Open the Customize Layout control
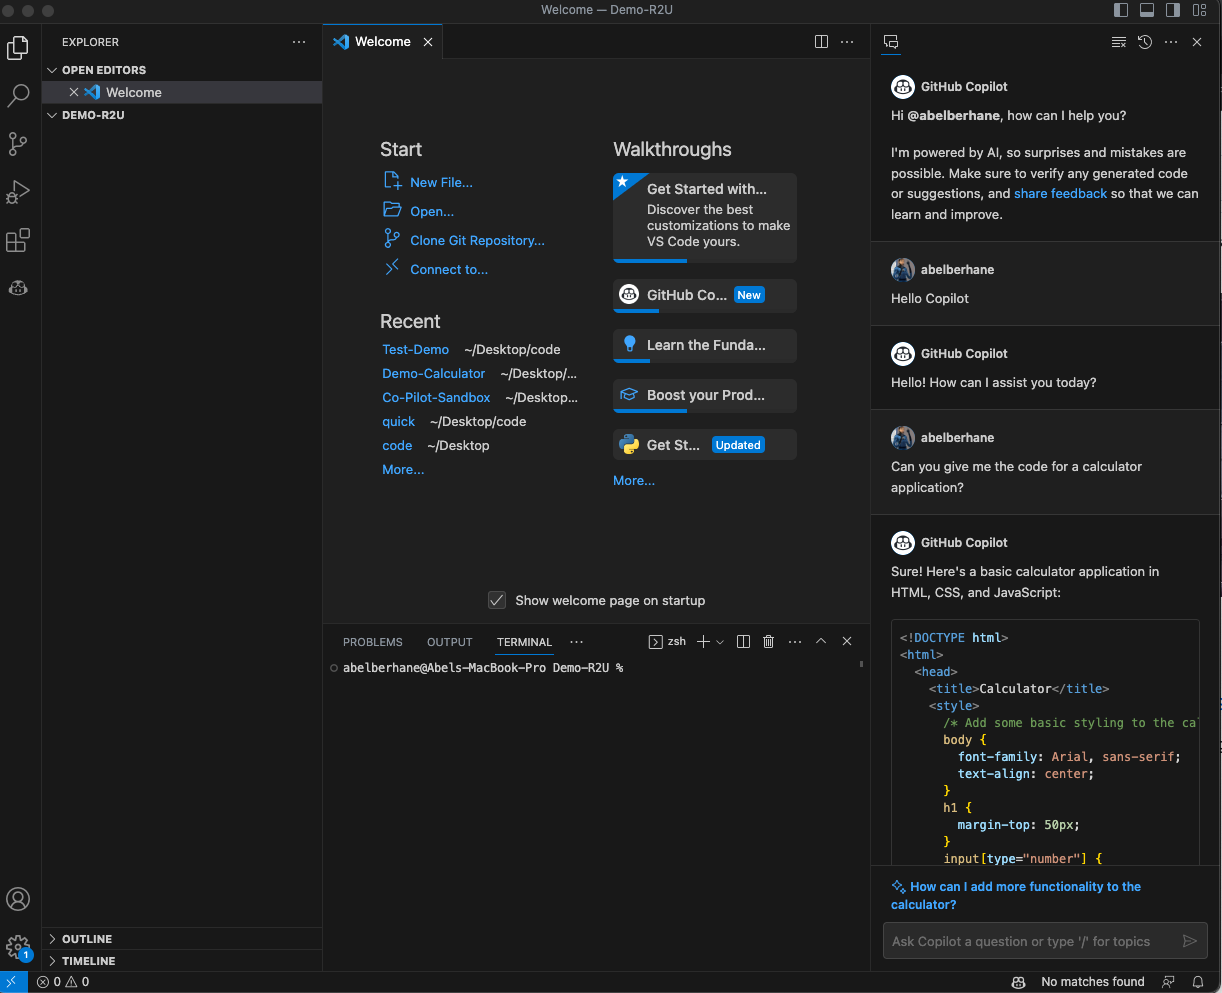This screenshot has height=993, width=1222. click(1200, 10)
